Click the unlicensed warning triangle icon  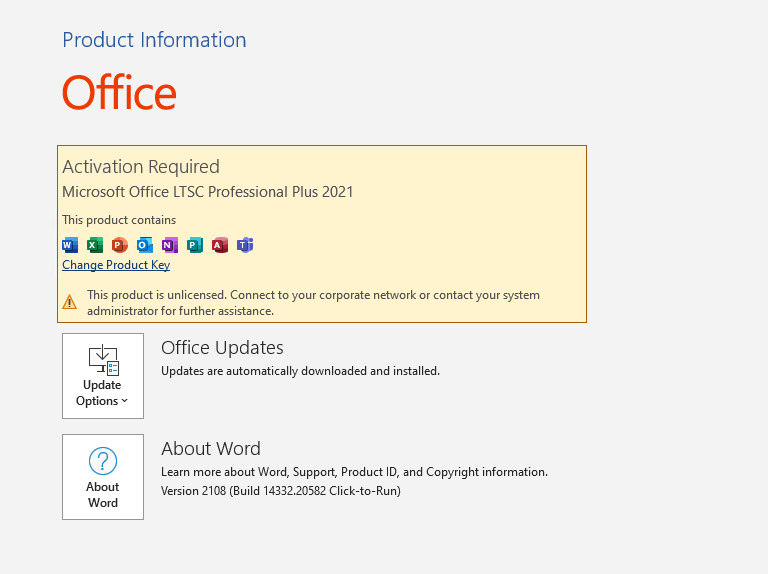pos(70,302)
